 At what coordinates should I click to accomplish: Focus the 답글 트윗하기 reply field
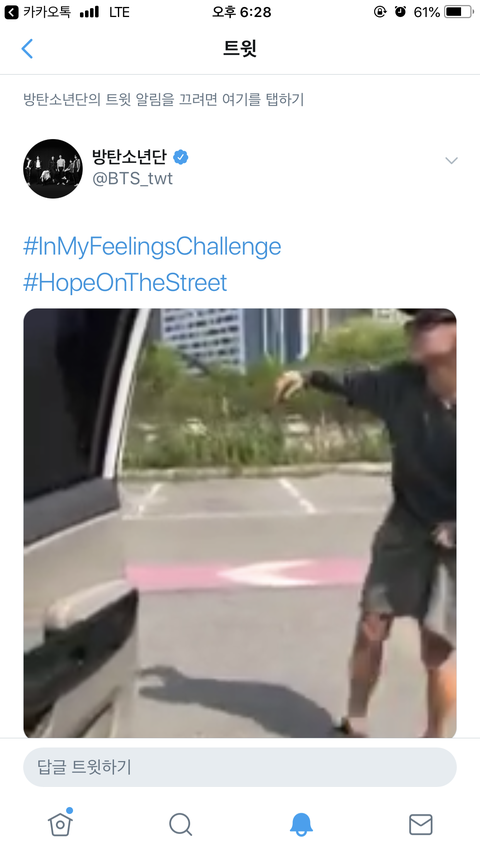point(239,767)
